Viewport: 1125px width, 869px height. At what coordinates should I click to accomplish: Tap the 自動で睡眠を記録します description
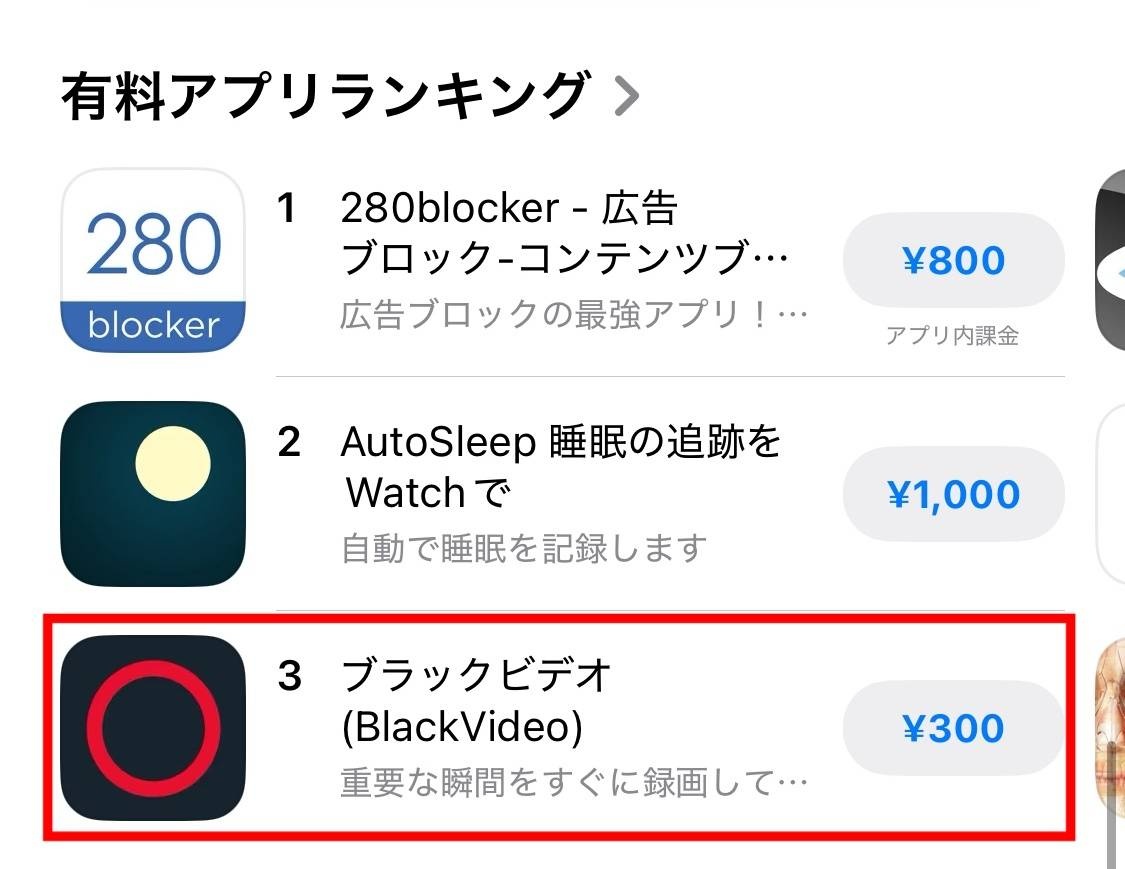524,548
